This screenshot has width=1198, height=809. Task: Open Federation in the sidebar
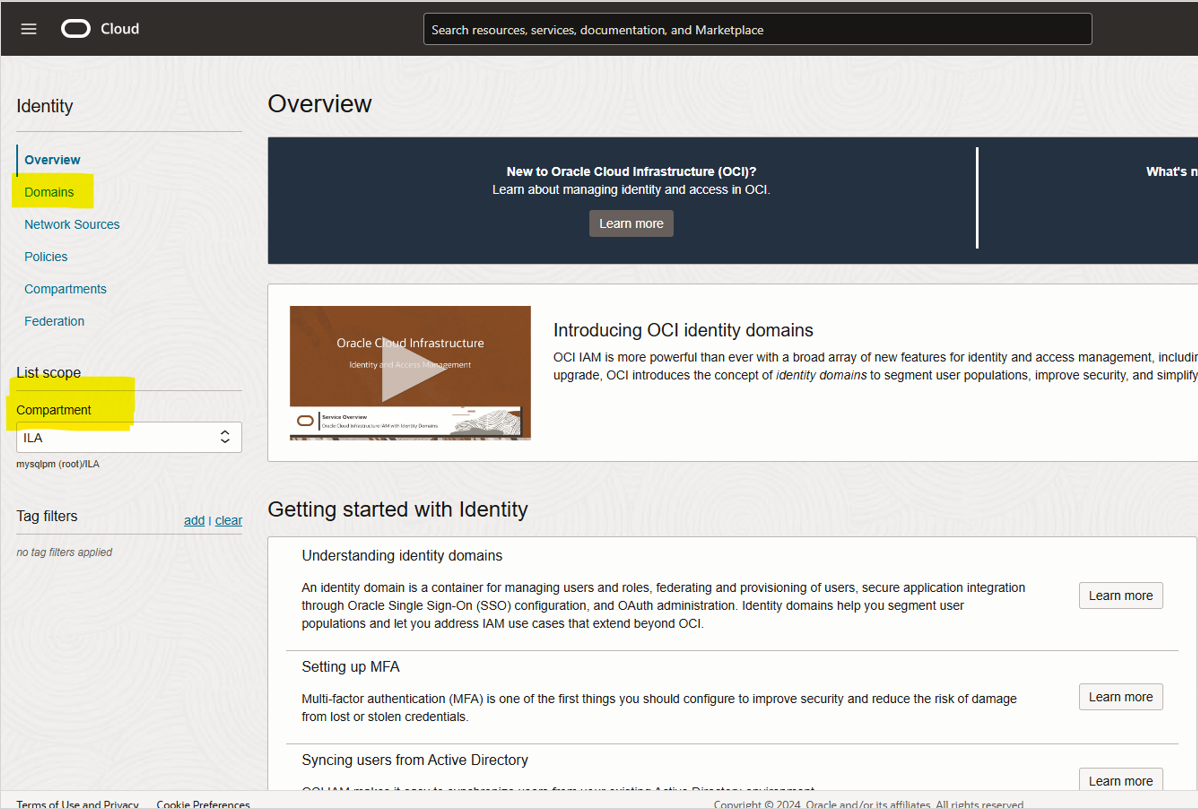pyautogui.click(x=54, y=321)
